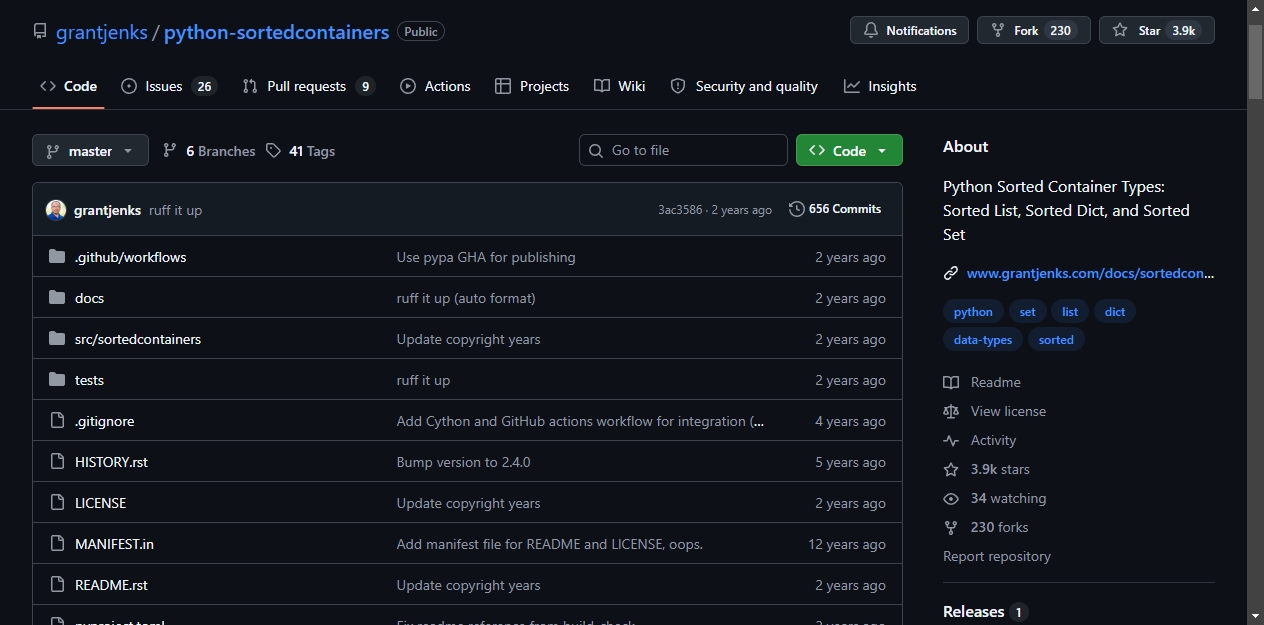Click the file icon beside MANIFEST.in
This screenshot has height=625, width=1264.
pyautogui.click(x=57, y=544)
